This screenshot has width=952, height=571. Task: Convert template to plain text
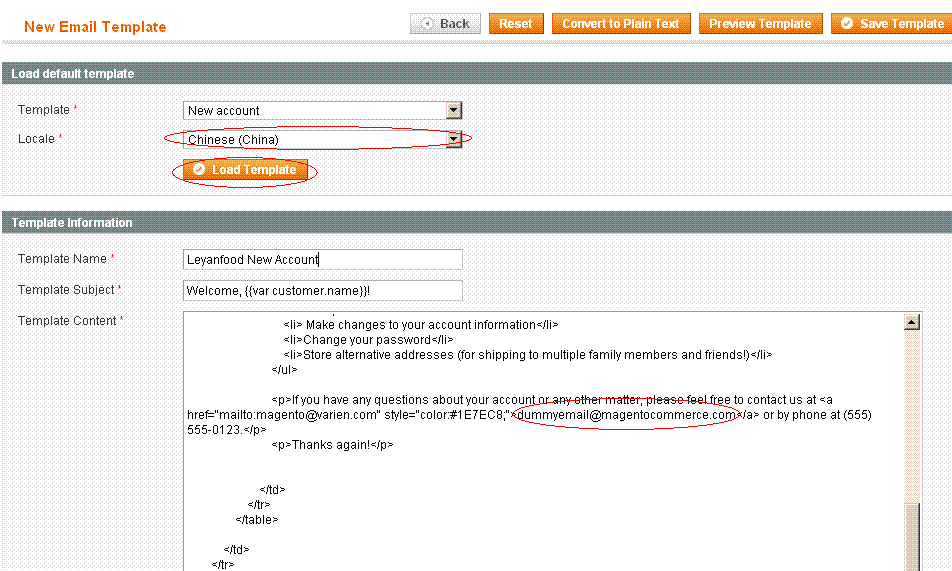pos(621,24)
